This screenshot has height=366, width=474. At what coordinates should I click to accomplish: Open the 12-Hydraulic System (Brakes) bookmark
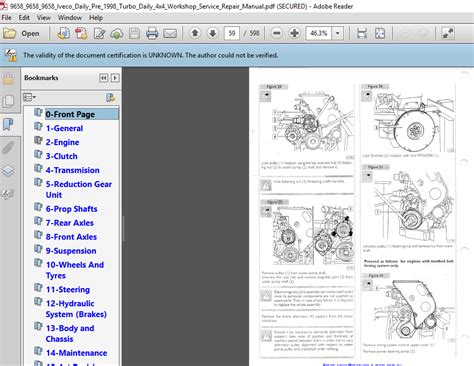click(76, 309)
